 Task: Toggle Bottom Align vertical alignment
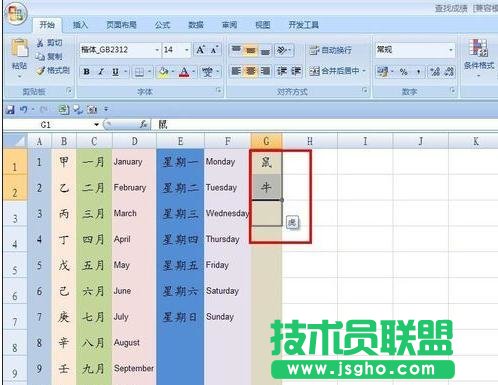(265, 50)
